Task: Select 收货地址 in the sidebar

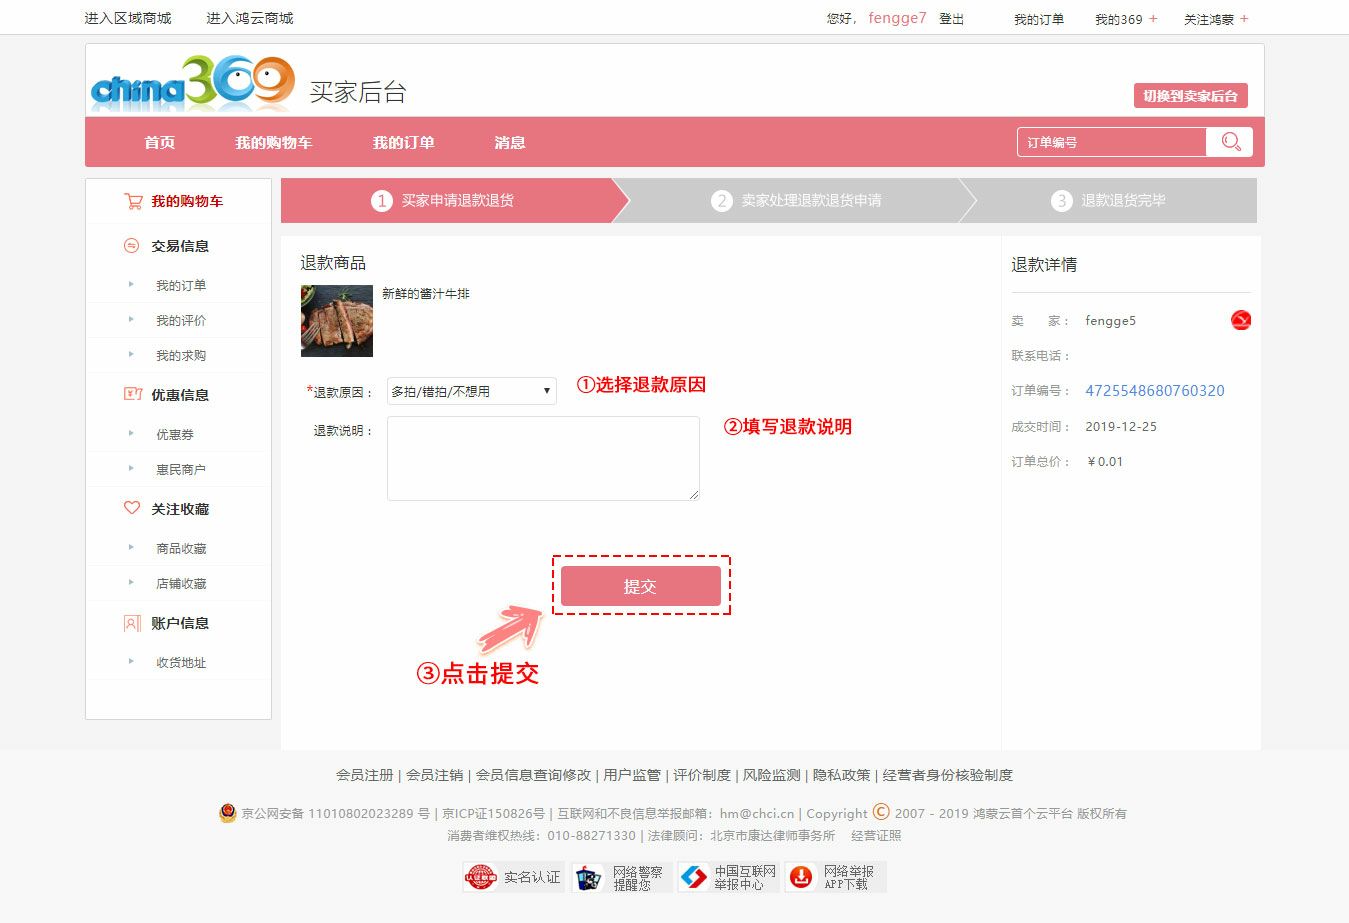Action: 181,662
